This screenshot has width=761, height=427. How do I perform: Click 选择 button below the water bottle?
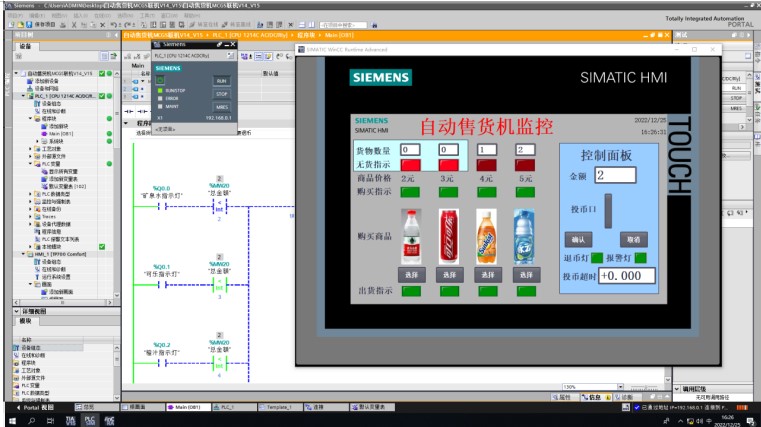412,275
